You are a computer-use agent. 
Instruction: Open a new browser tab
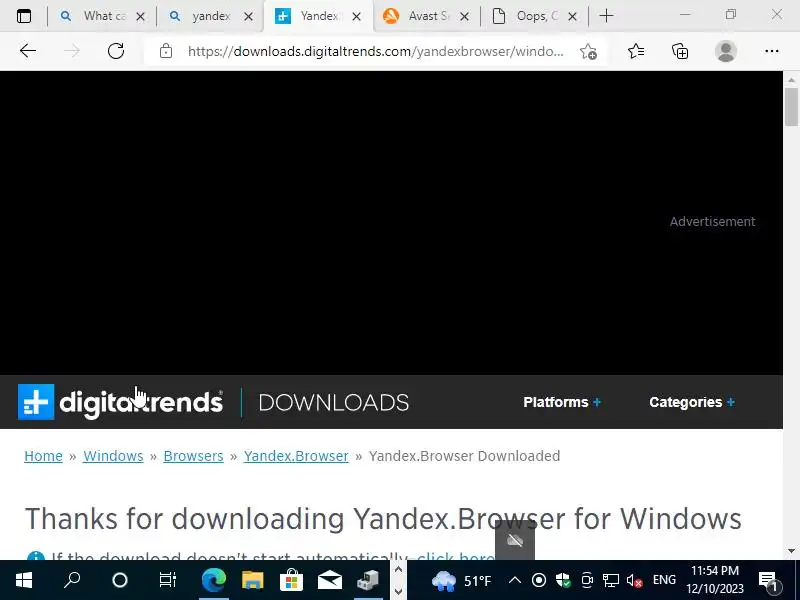tap(606, 16)
